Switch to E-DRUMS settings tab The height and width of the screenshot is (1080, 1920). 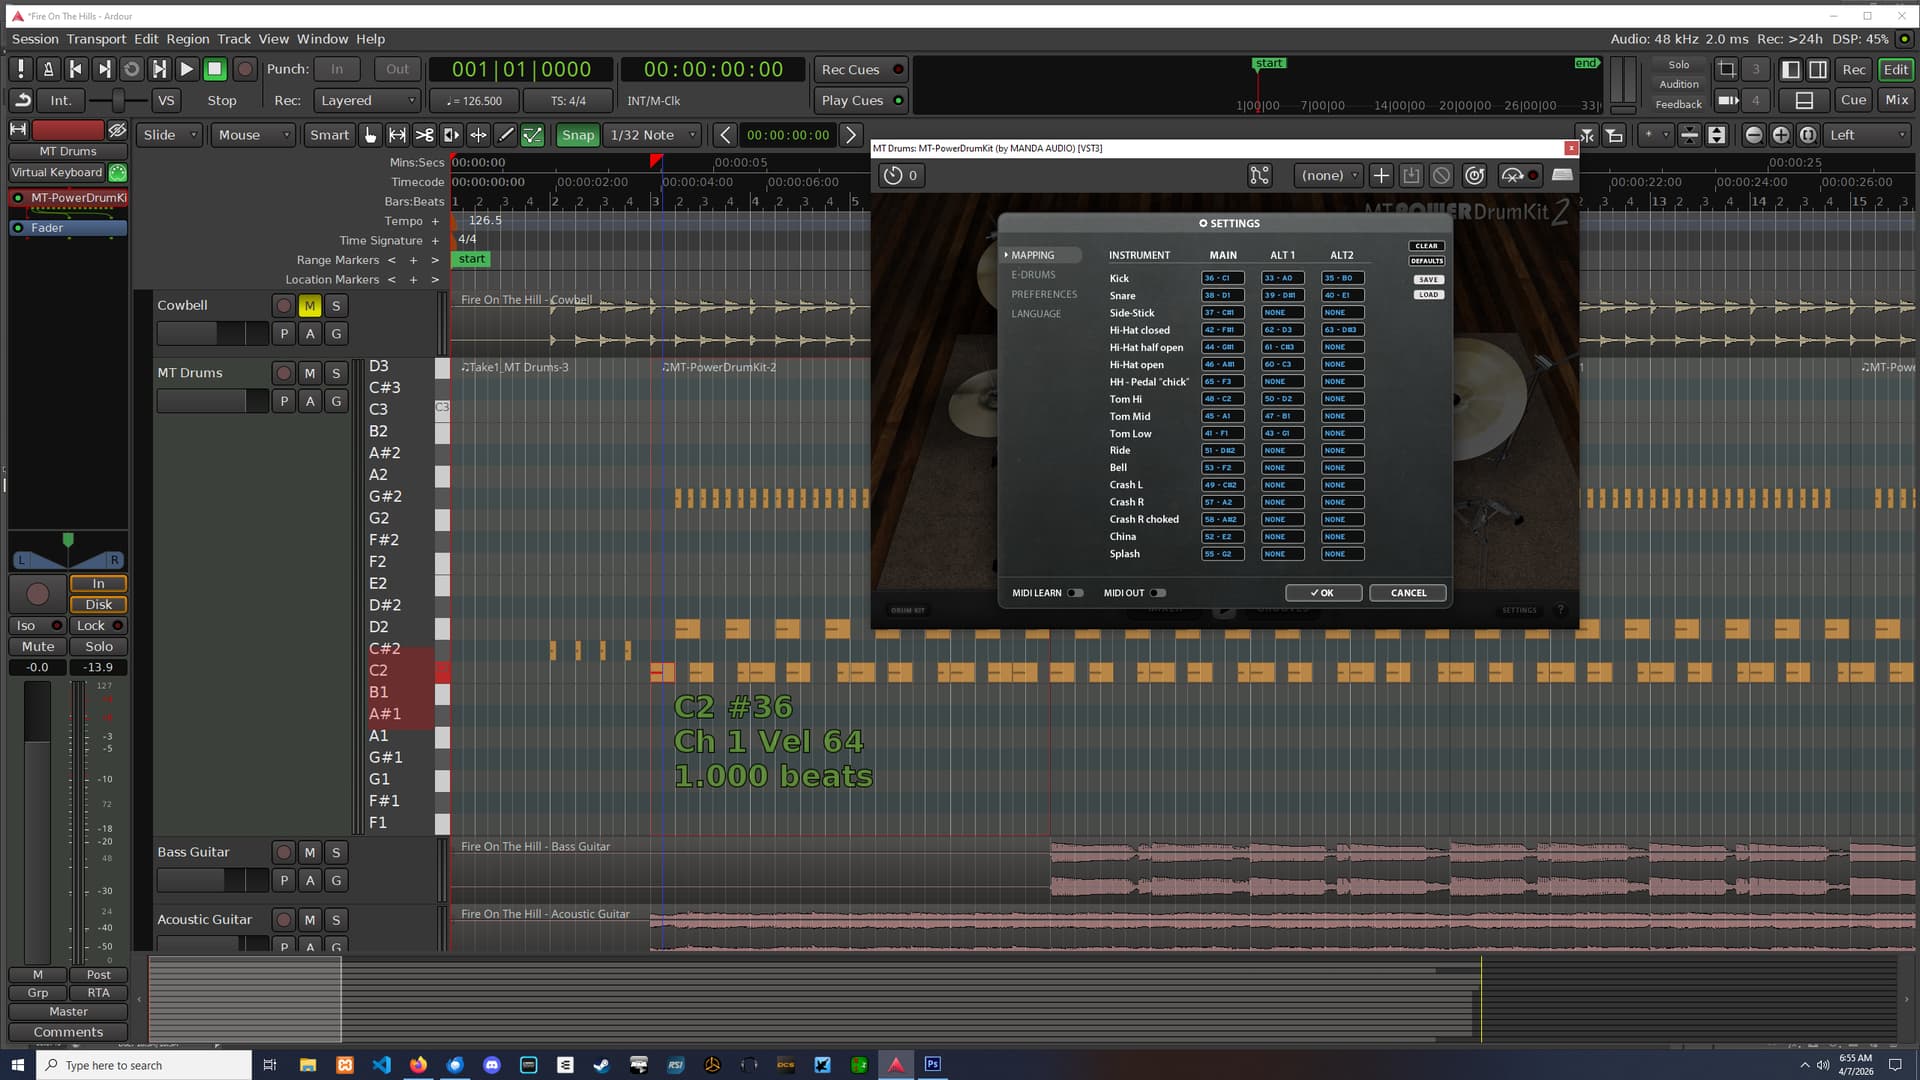point(1033,274)
